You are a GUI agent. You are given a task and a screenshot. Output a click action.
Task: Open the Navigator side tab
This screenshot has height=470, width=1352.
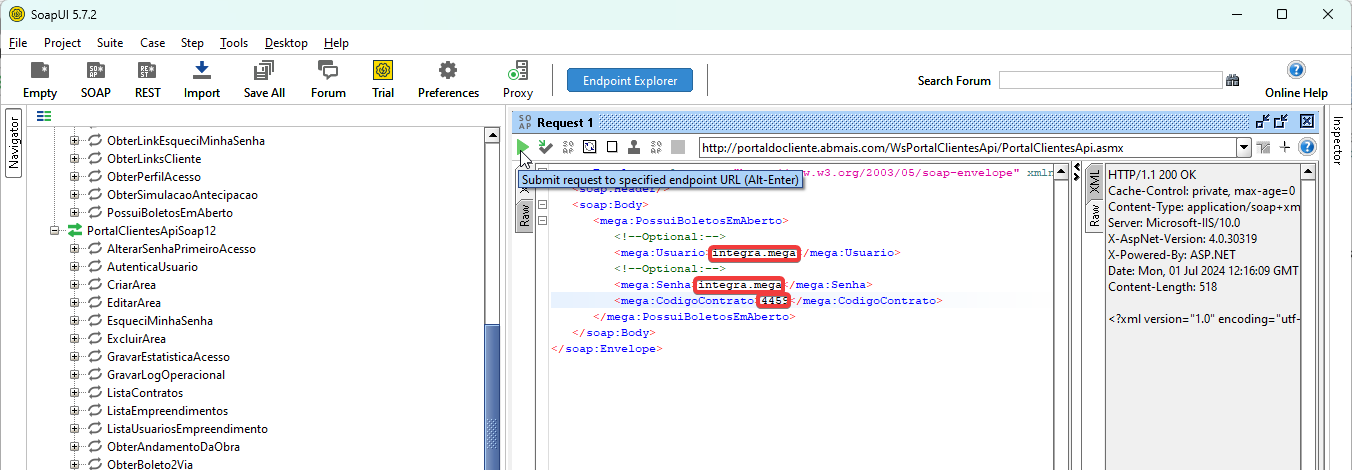pos(14,144)
